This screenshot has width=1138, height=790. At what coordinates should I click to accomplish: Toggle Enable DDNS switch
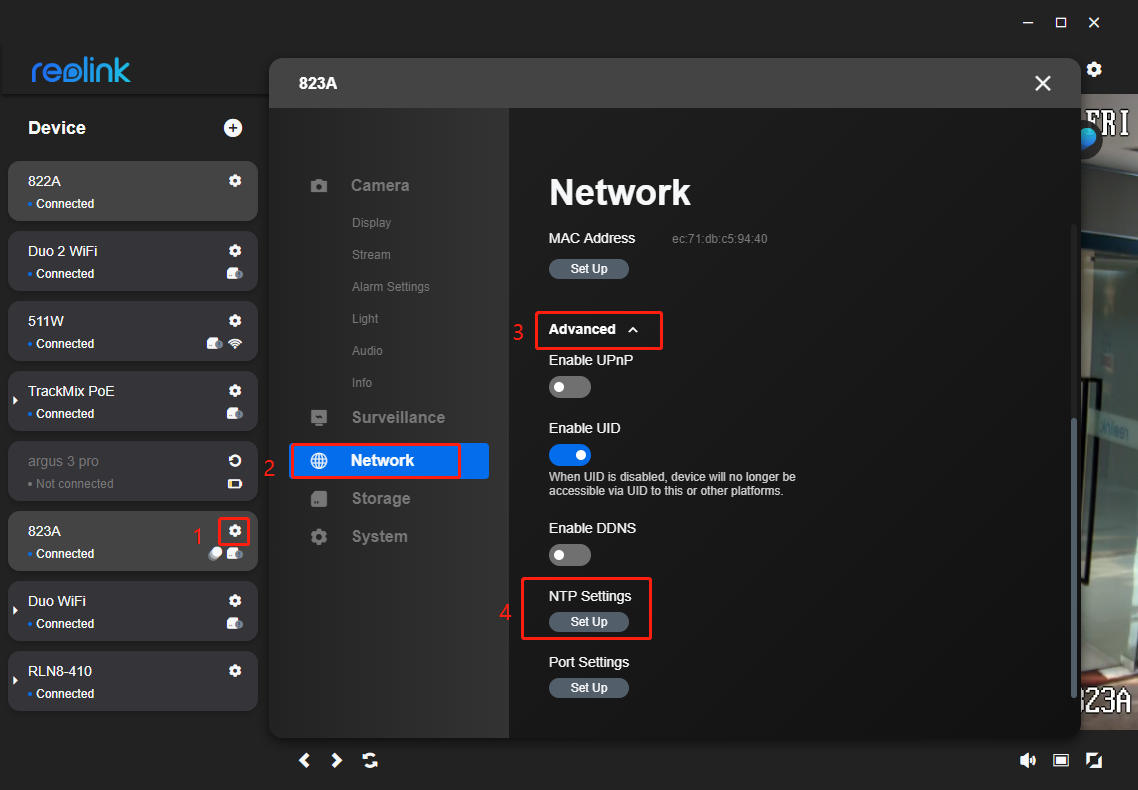click(x=570, y=555)
